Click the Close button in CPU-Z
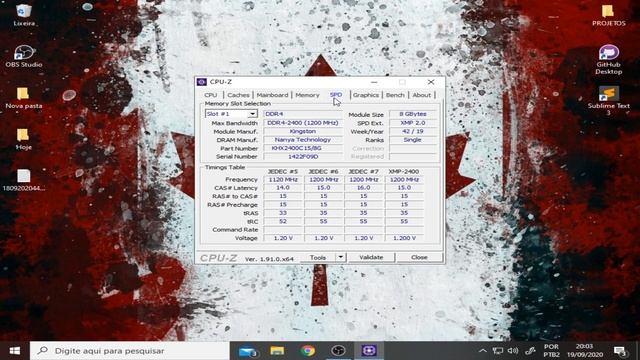The image size is (640, 360). [x=419, y=258]
